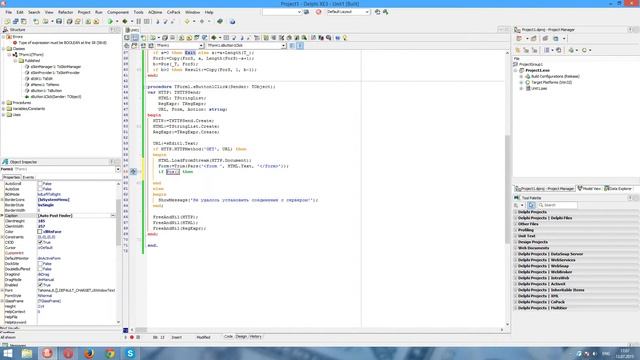Select Project1.exe in Project Manager
Screen dimensions: 640x360
(537, 70)
